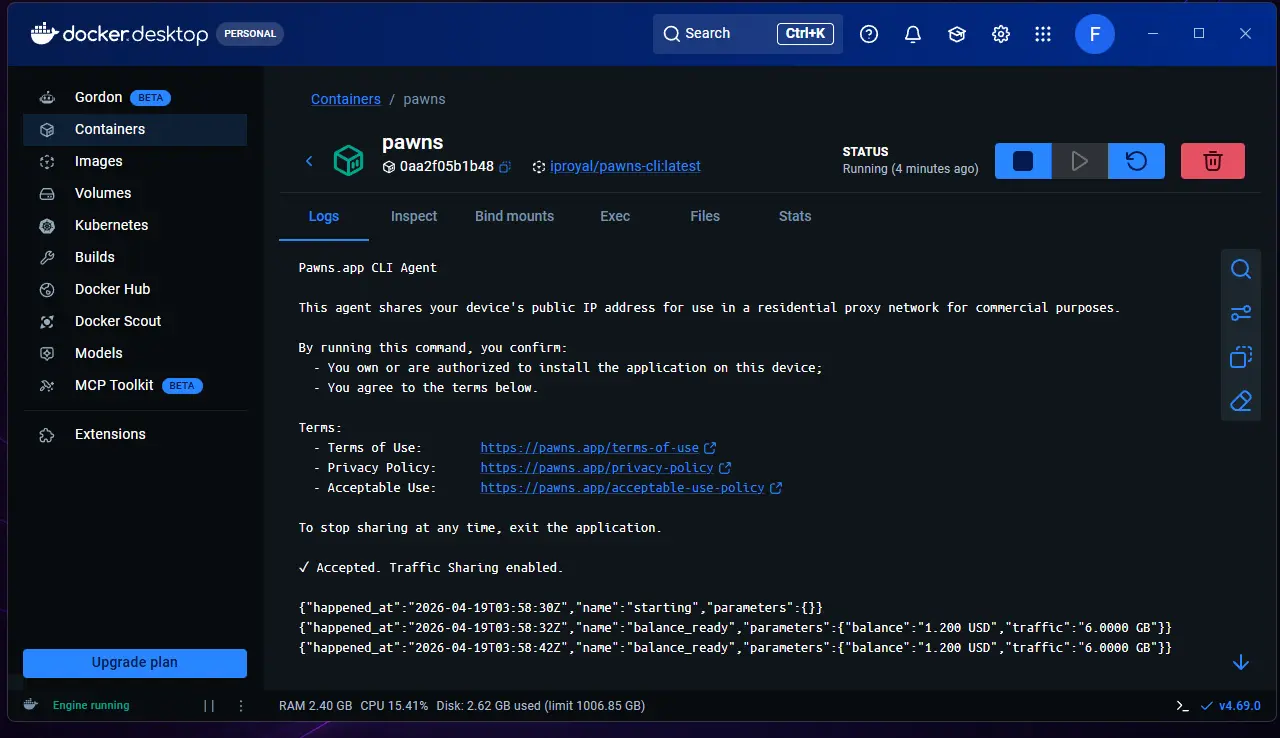This screenshot has width=1280, height=738.
Task: Click the v4.69.0 version indicator
Action: 1233,705
